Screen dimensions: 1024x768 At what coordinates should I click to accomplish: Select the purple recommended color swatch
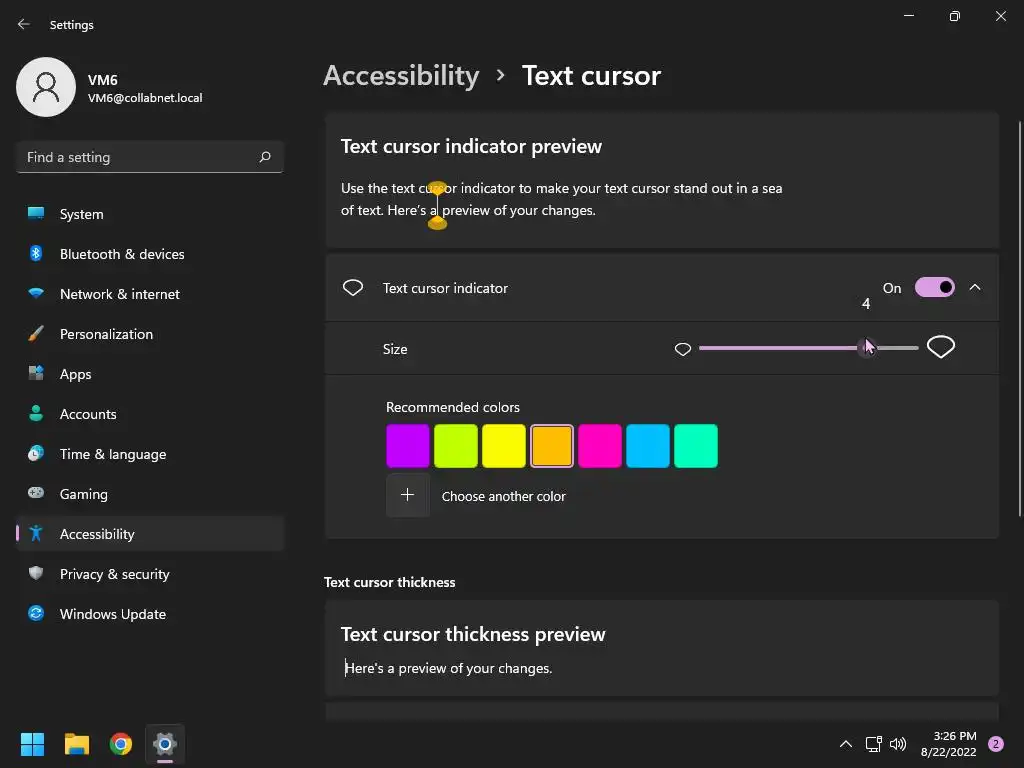coord(408,446)
